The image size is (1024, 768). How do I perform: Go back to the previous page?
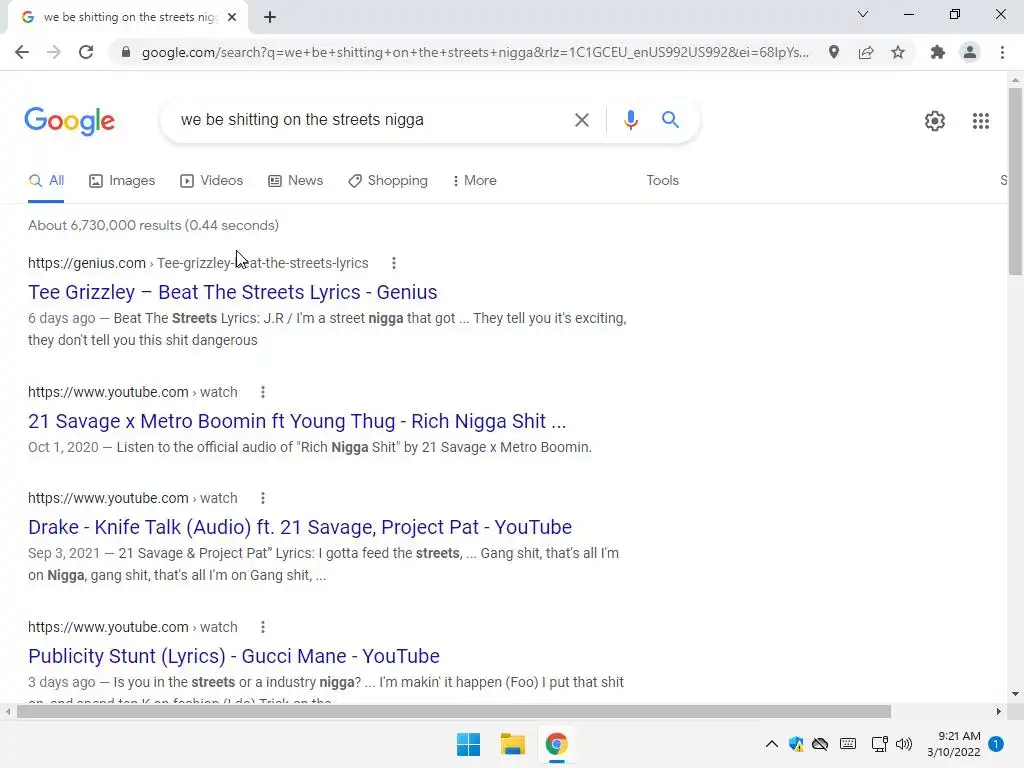pyautogui.click(x=22, y=52)
